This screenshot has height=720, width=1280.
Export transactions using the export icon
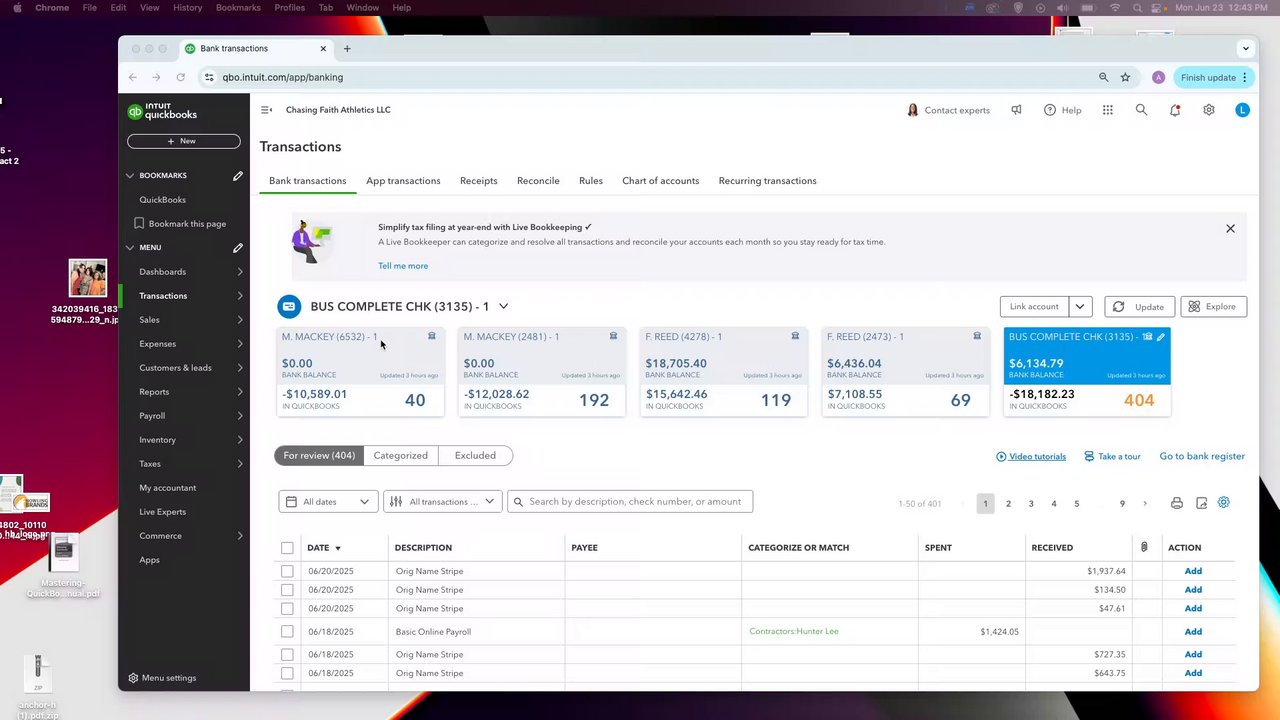pos(1201,503)
